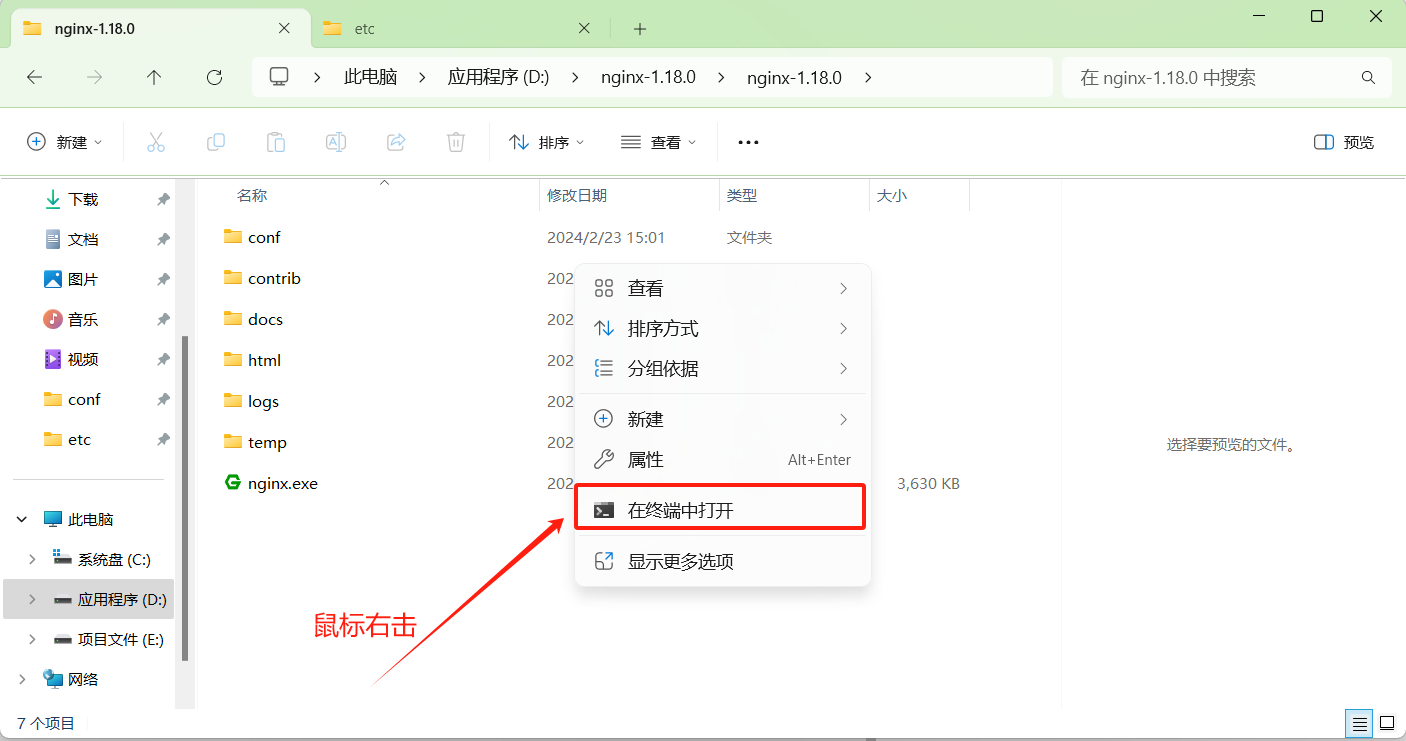The height and width of the screenshot is (741, 1406).
Task: Toggle the 预览 preview pane
Action: pyautogui.click(x=1344, y=142)
